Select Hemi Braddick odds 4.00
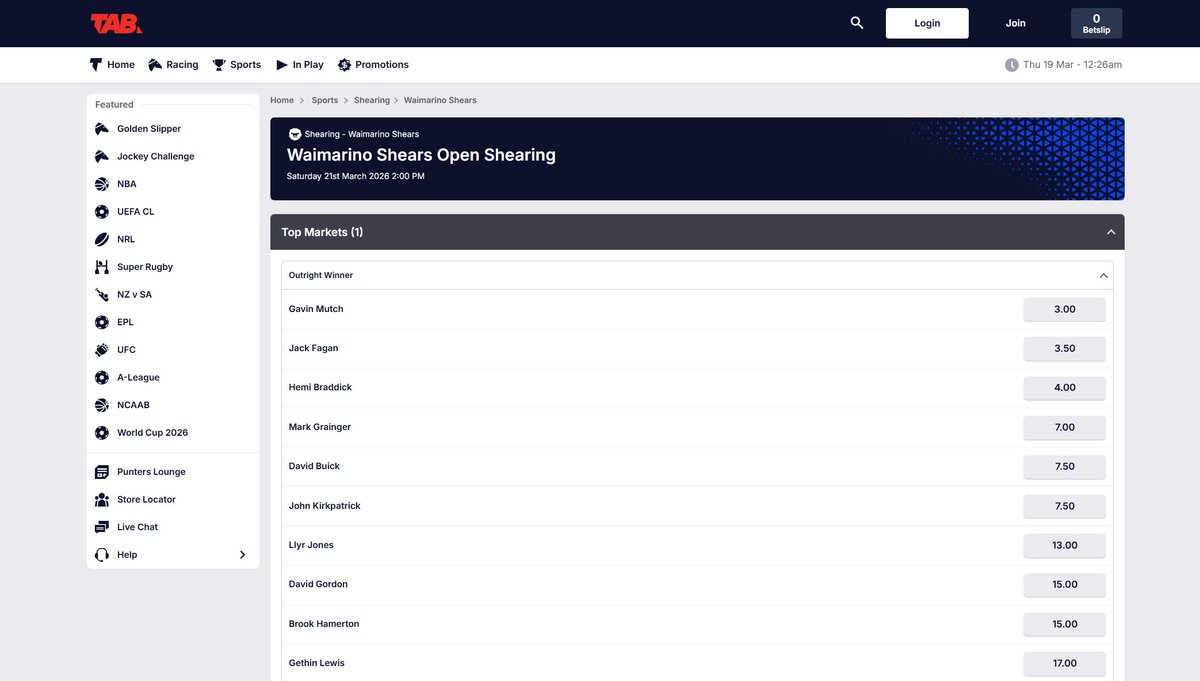 pyautogui.click(x=1064, y=388)
